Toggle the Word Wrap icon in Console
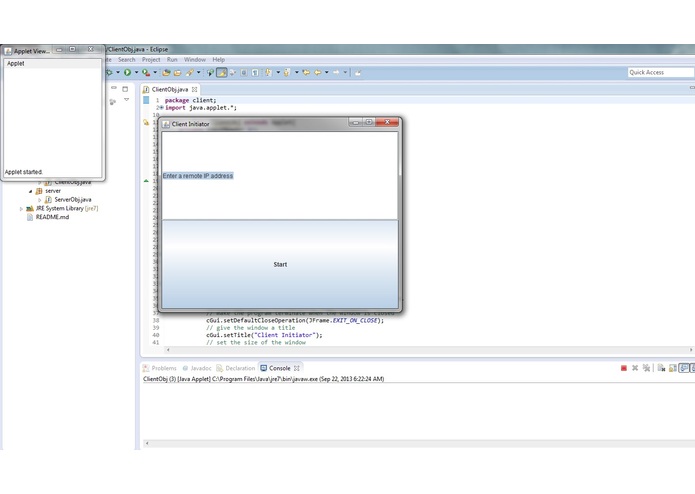This screenshot has width=695, height=494. (684, 368)
